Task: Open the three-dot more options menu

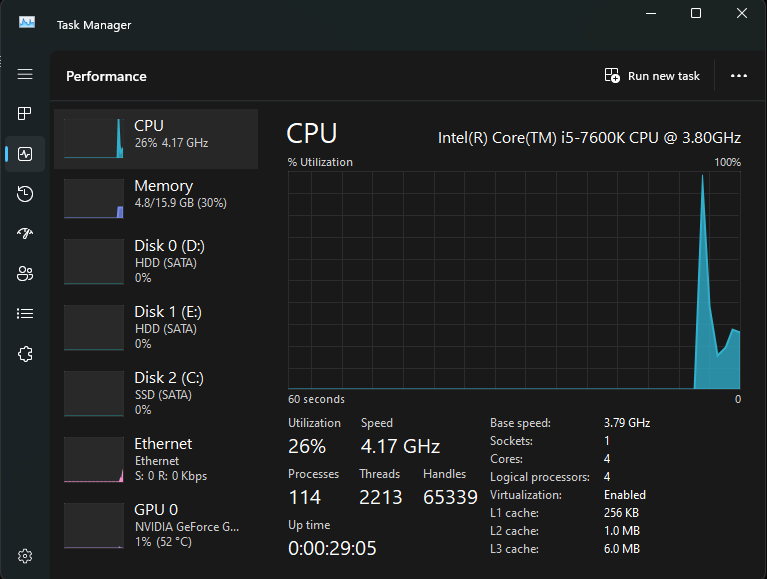Action: point(739,76)
